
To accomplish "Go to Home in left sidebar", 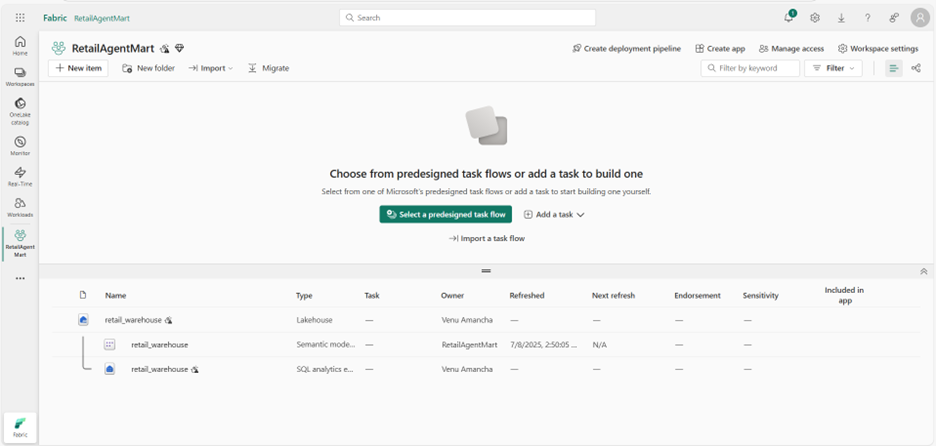I will [x=20, y=46].
